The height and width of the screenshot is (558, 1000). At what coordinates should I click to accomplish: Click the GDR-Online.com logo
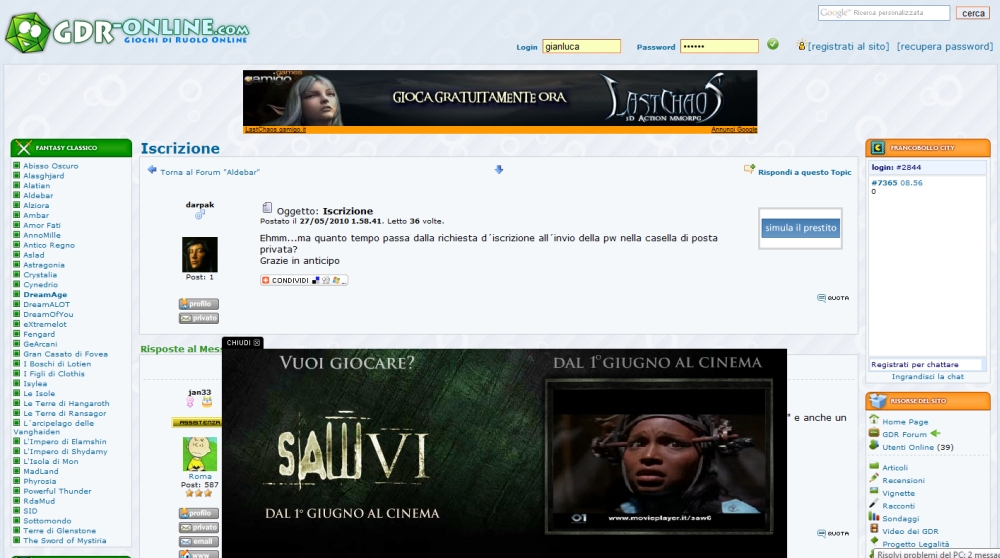pyautogui.click(x=126, y=32)
